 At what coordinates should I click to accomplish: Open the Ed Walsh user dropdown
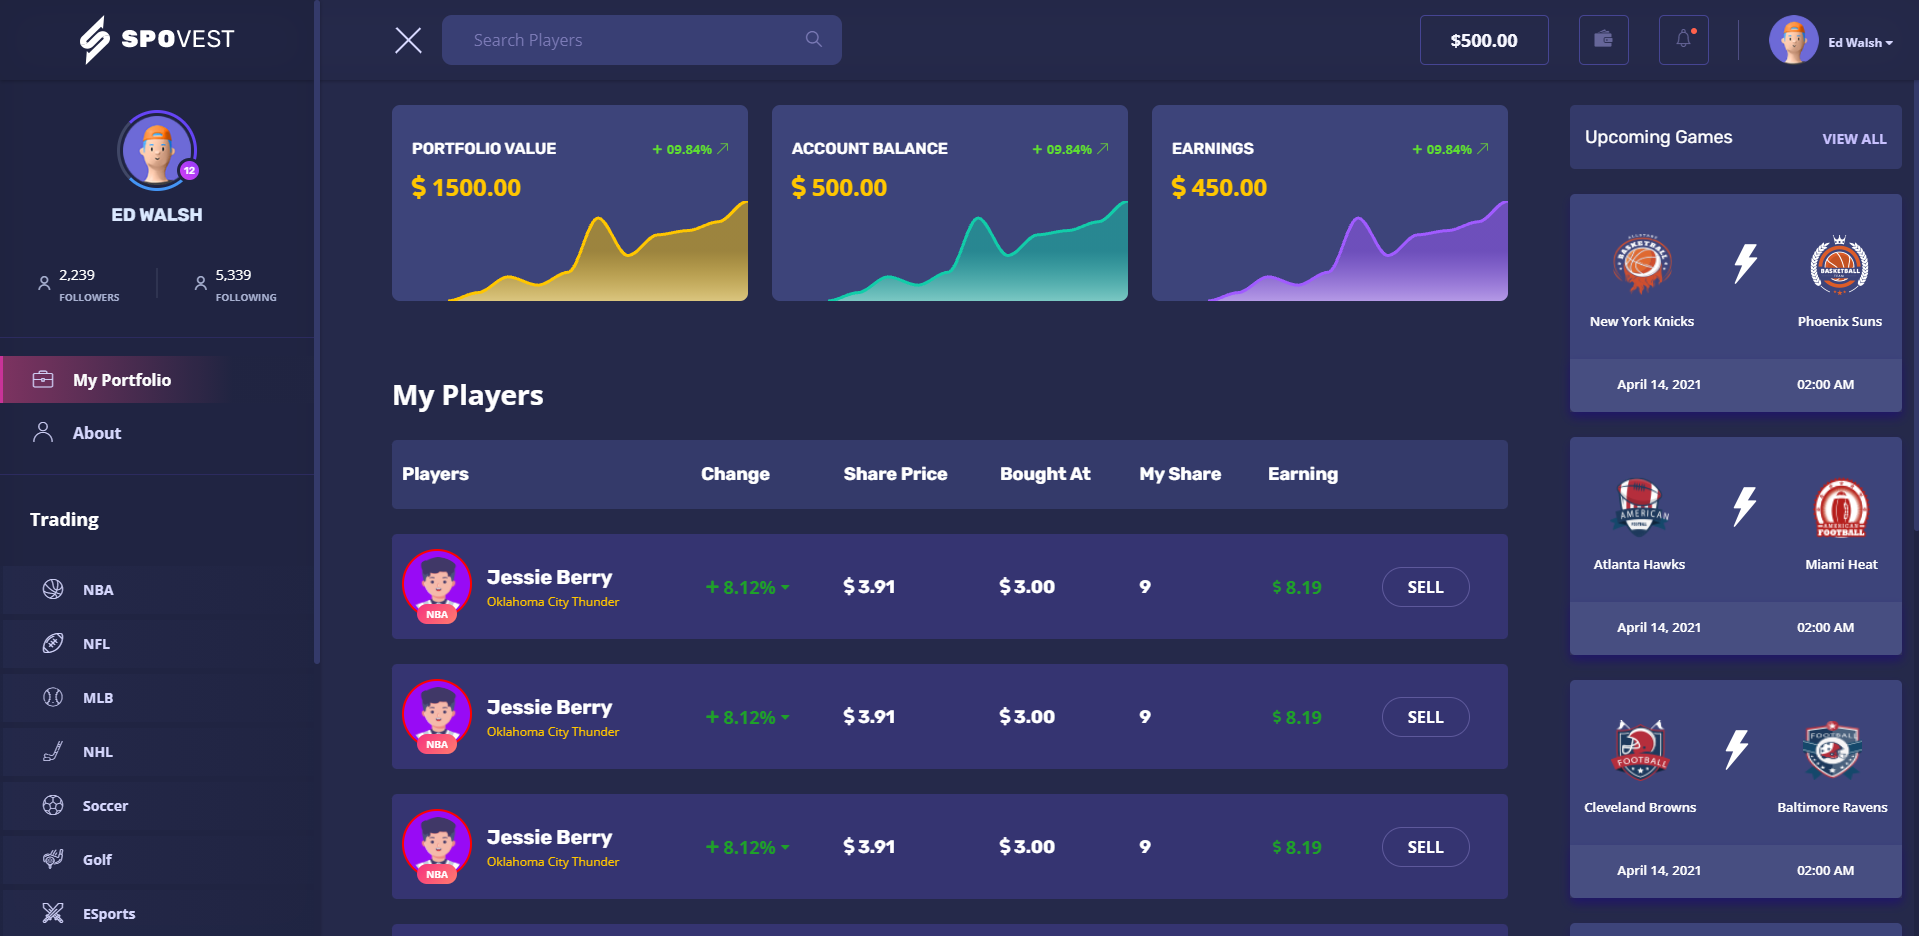click(1860, 43)
